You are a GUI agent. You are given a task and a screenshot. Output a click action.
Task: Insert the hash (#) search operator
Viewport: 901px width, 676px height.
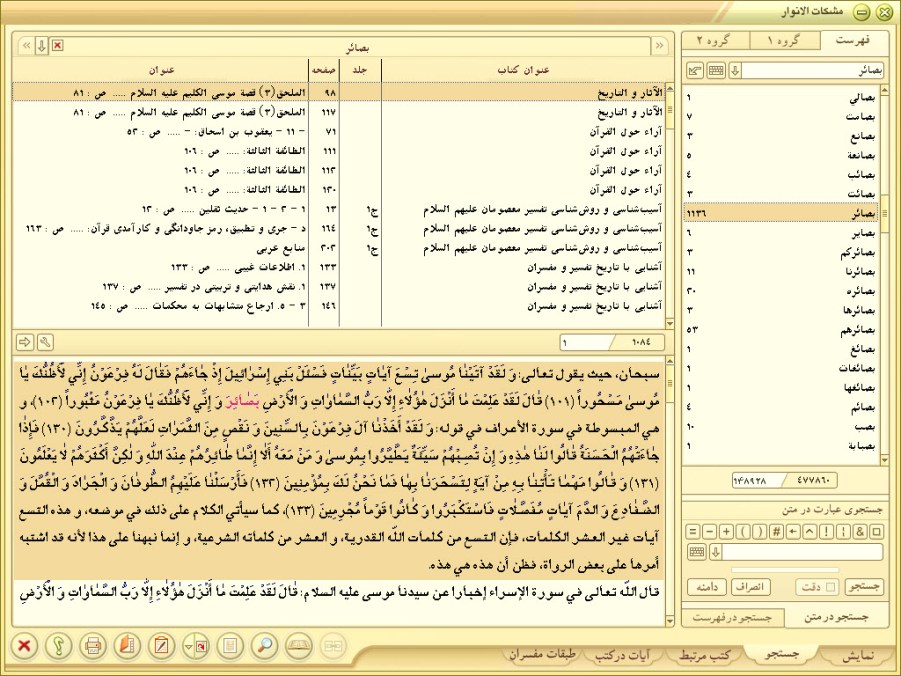coord(776,532)
